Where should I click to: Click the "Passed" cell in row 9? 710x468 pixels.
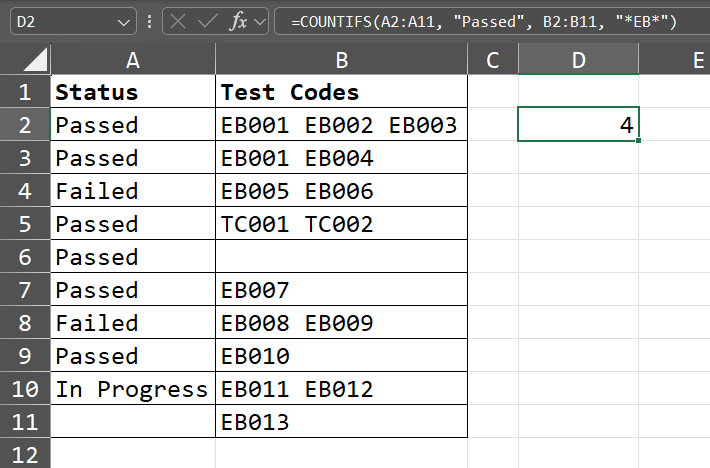[x=133, y=356]
